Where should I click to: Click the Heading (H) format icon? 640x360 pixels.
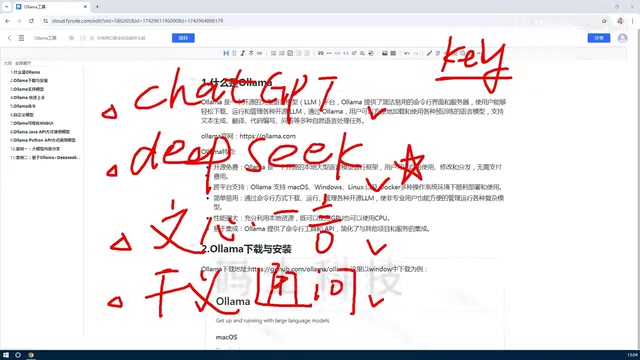point(226,53)
